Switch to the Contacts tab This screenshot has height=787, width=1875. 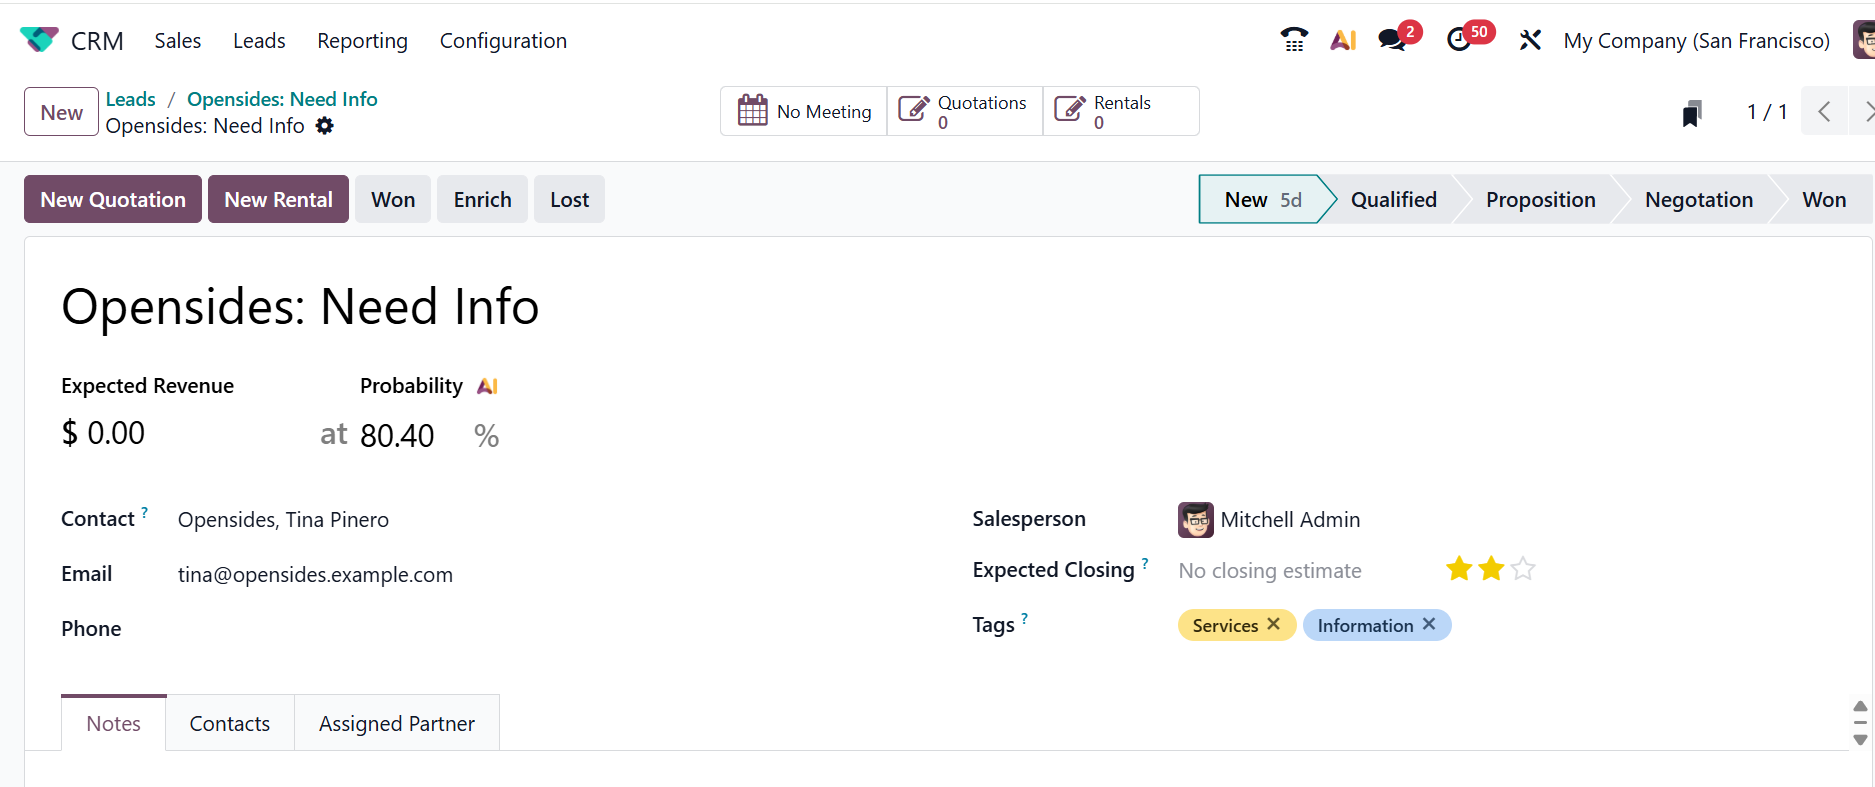click(x=230, y=723)
